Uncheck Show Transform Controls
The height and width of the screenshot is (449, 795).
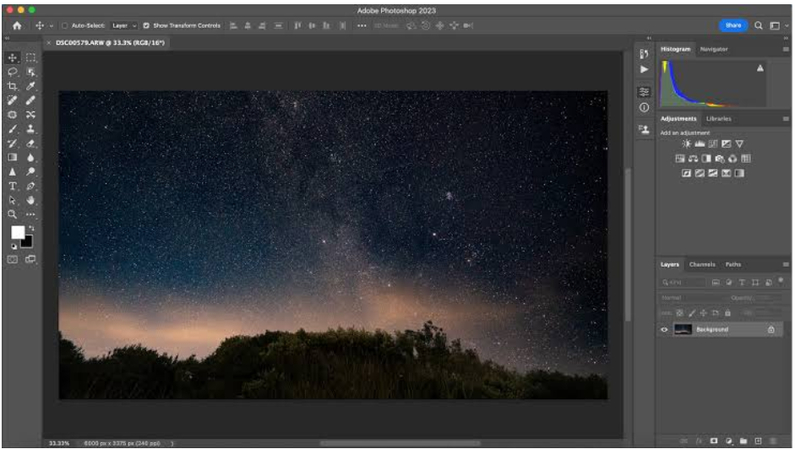click(x=146, y=25)
